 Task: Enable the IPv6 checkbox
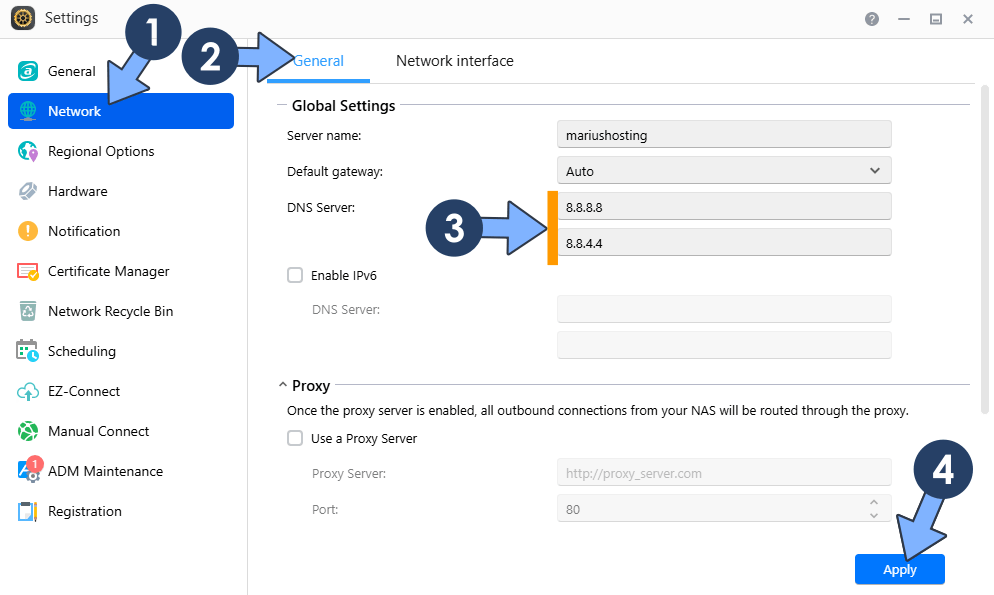pos(295,275)
